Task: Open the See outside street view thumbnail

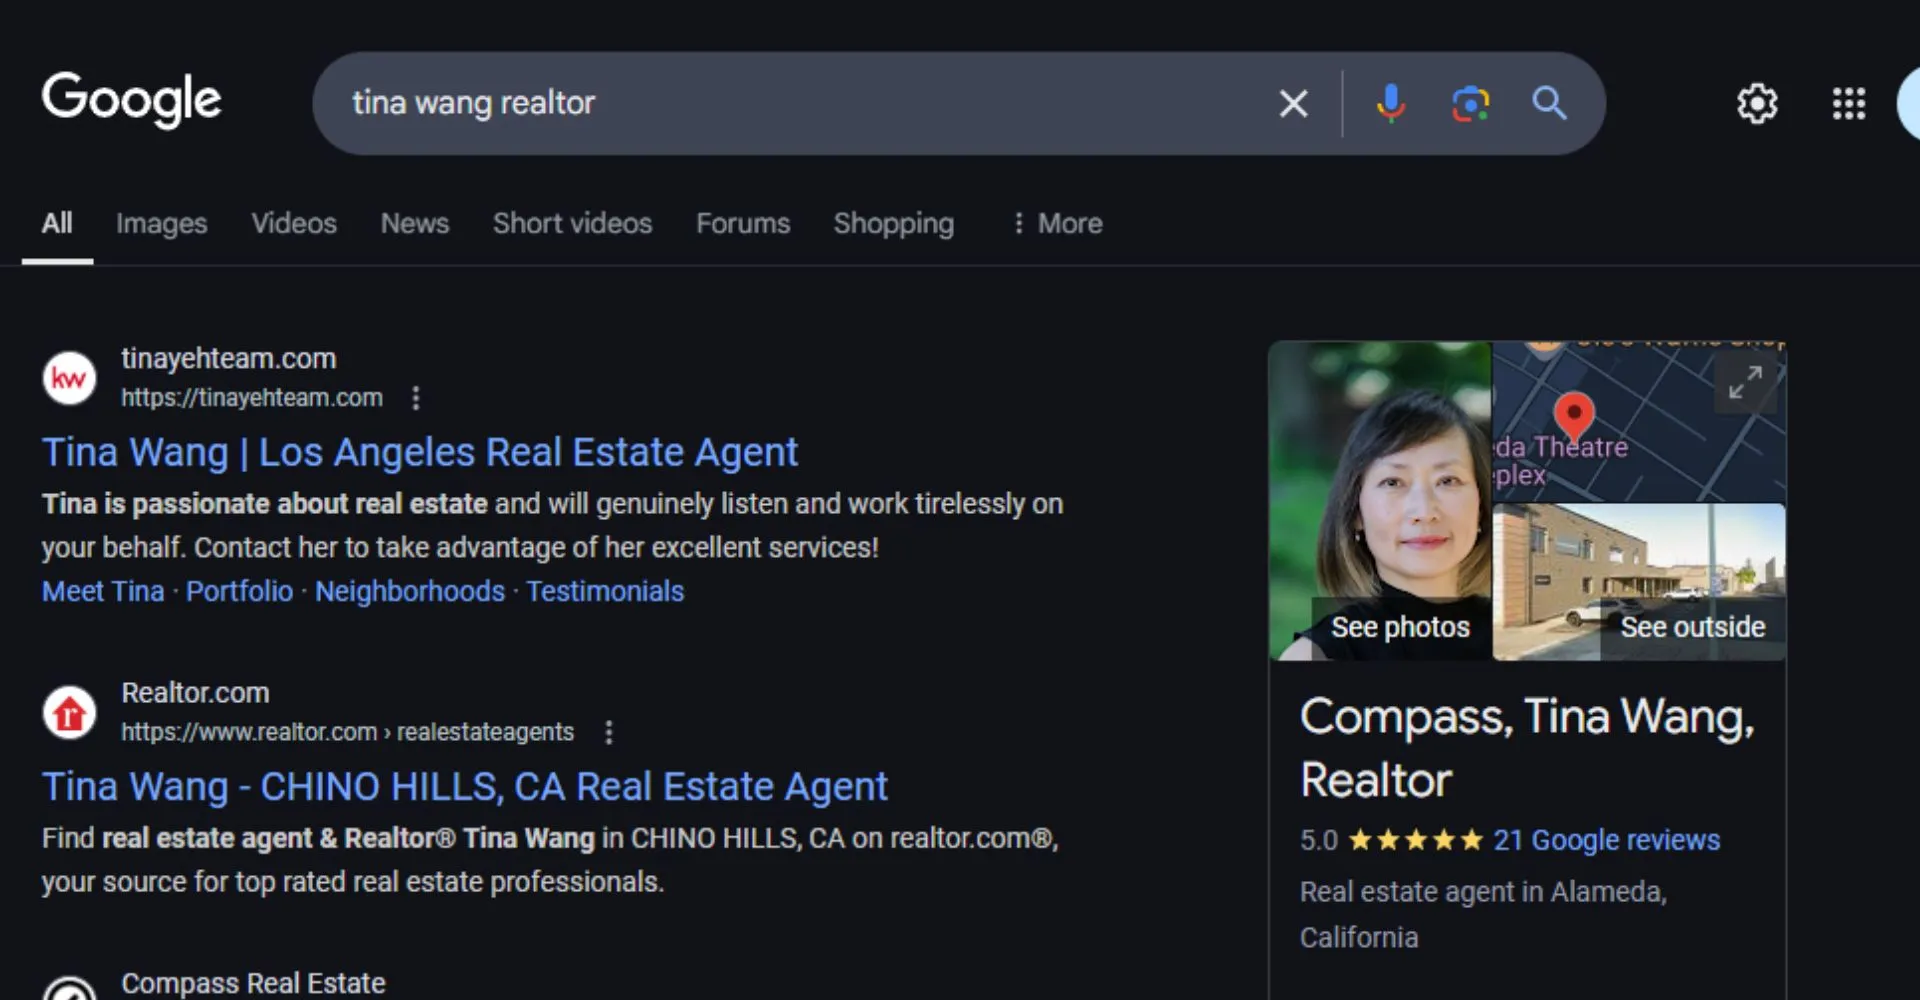Action: (1639, 582)
